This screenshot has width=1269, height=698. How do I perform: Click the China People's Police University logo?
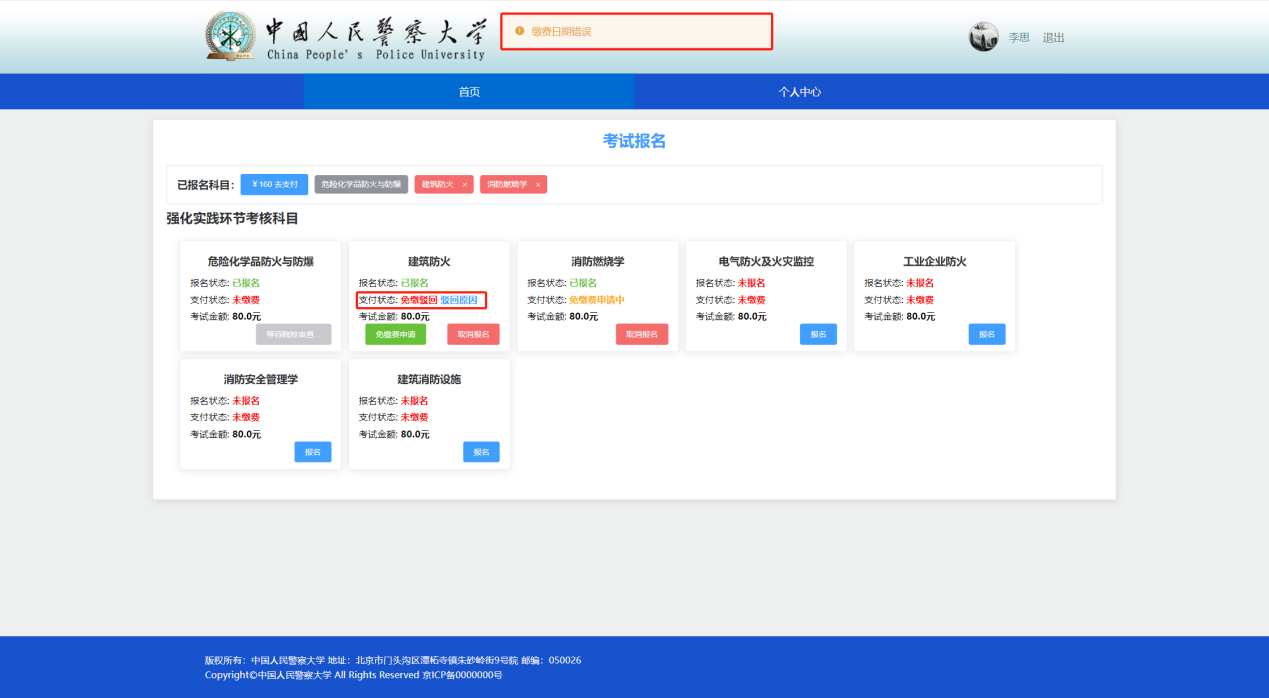344,37
